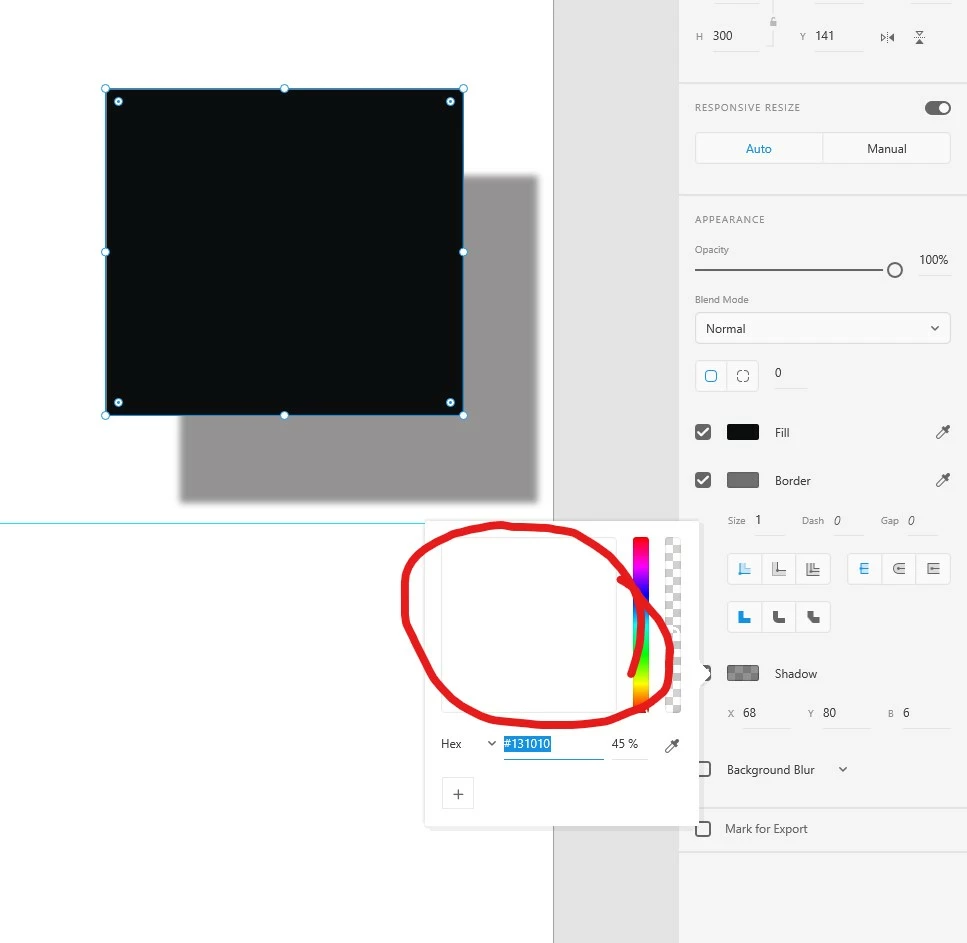The height and width of the screenshot is (943, 967).
Task: Click the border Gap field
Action: 922,521
